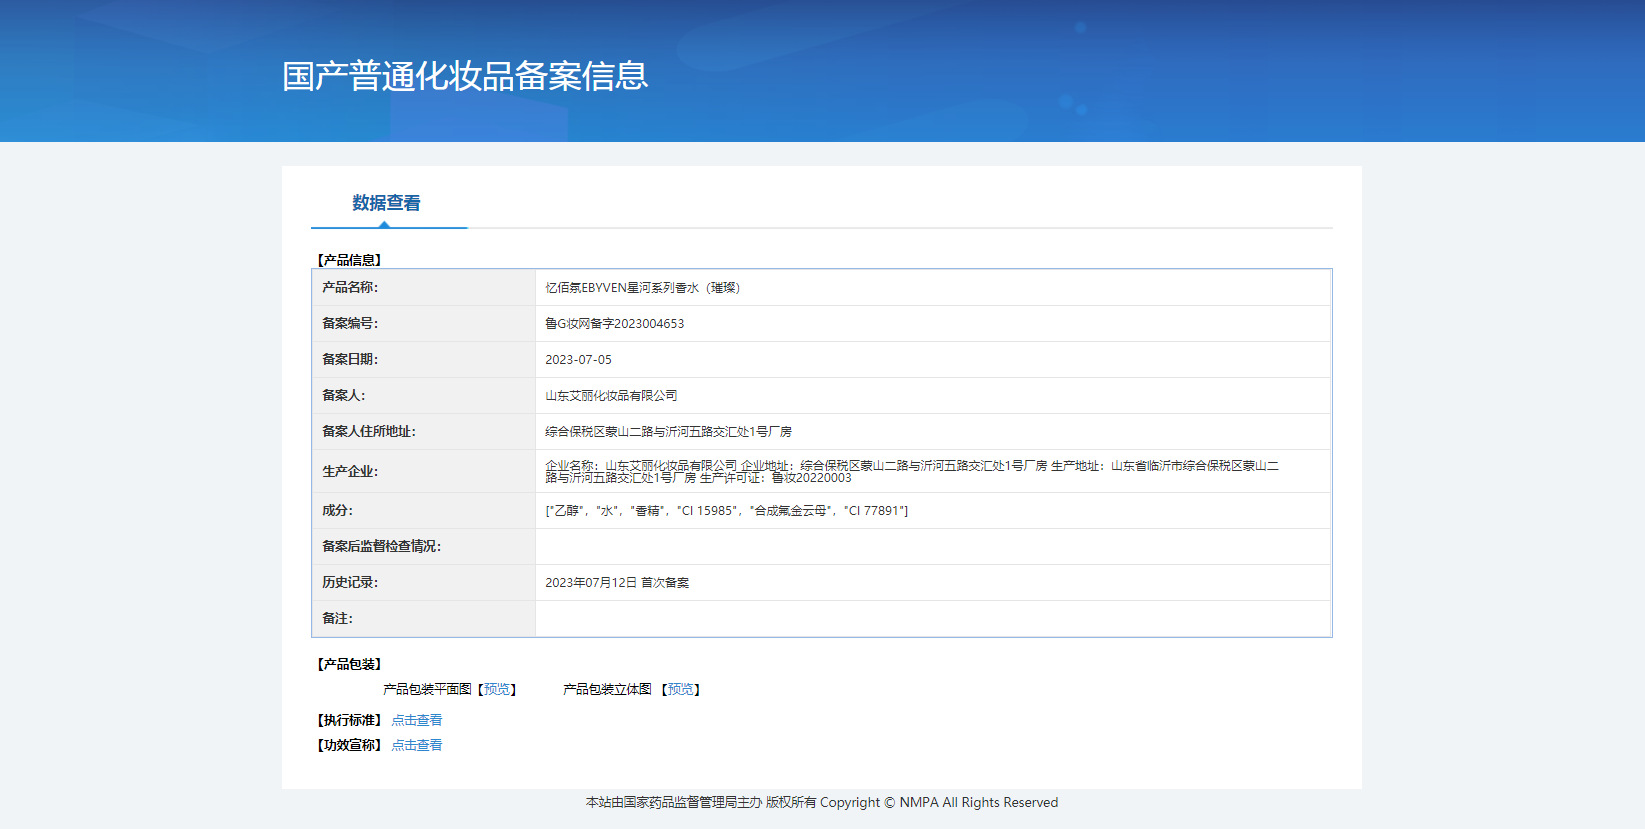Screen dimensions: 1645x829
Task: Click the 【产品信息】 section heading
Action: tap(349, 260)
